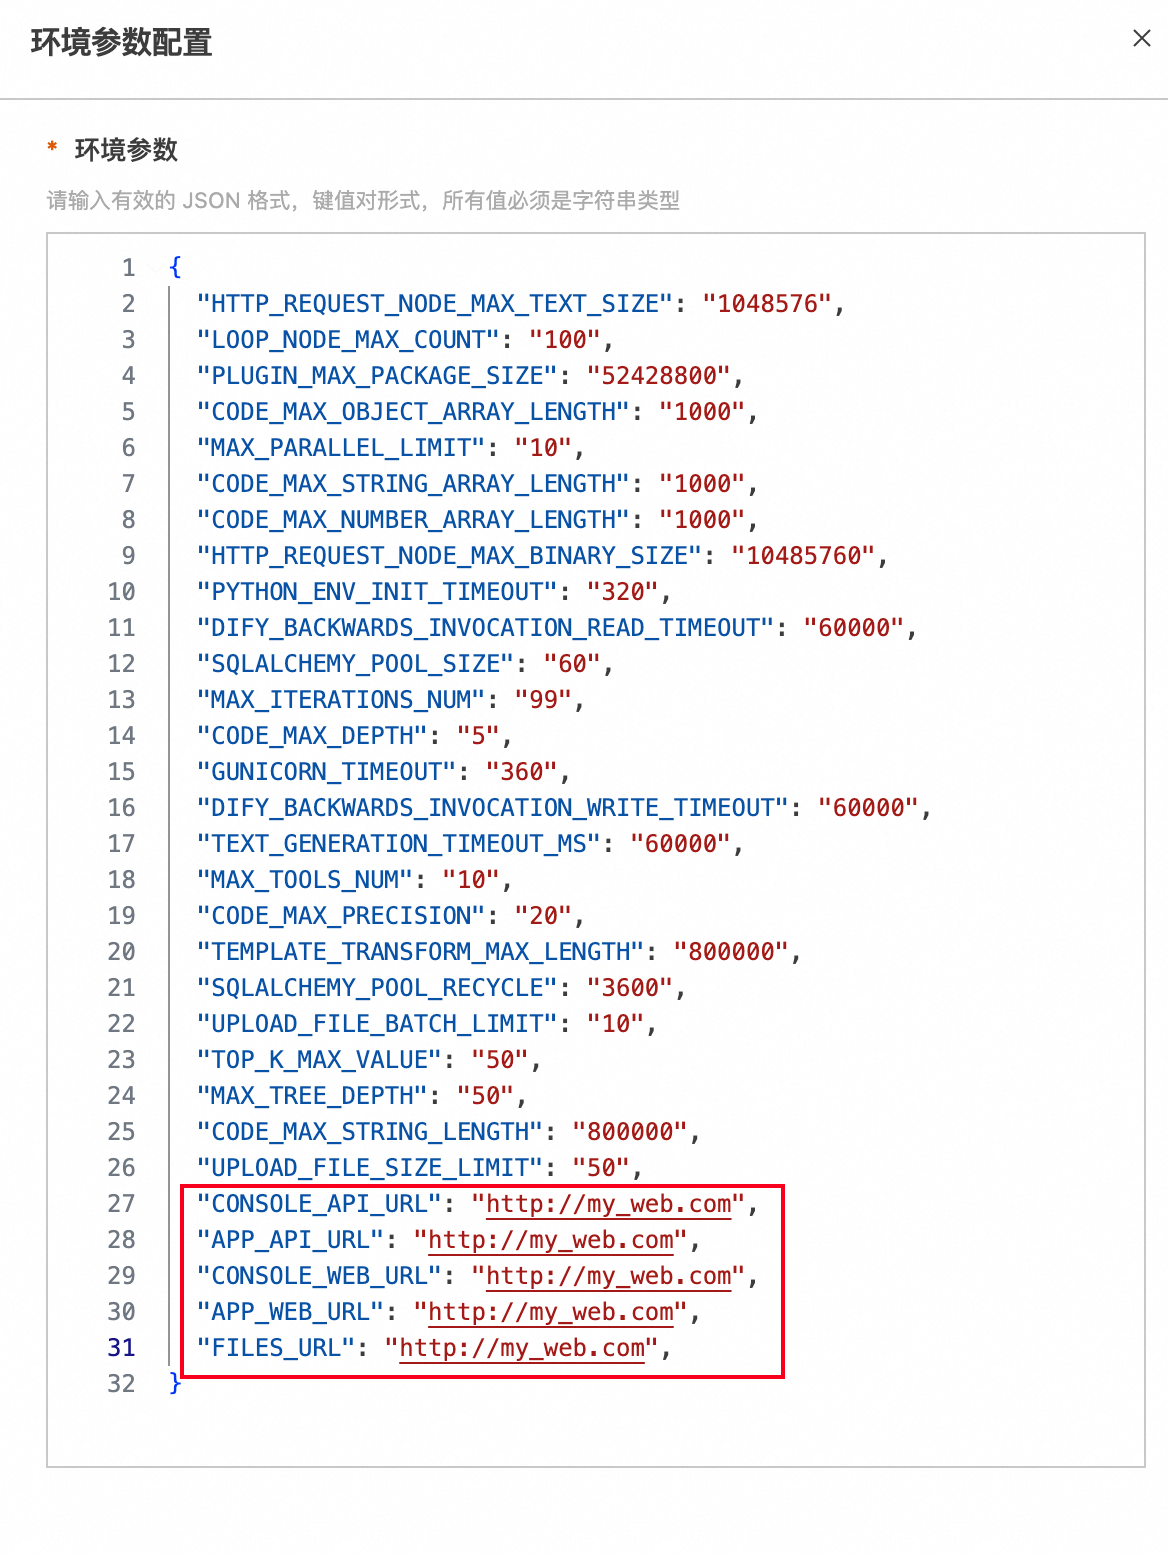Click the CONSOLE_WEB_URL http://my_web.com link
Viewport: 1168px width, 1554px height.
(x=609, y=1276)
